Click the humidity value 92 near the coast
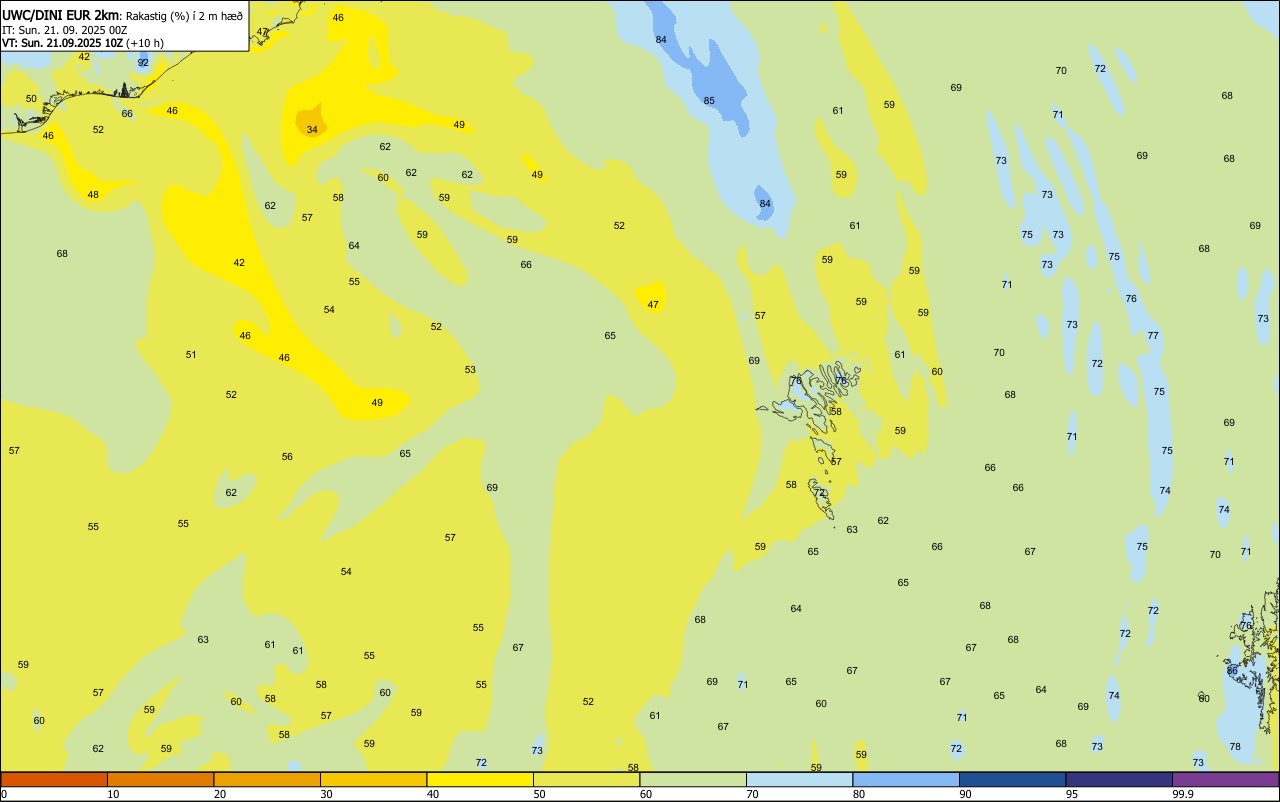 (x=143, y=63)
